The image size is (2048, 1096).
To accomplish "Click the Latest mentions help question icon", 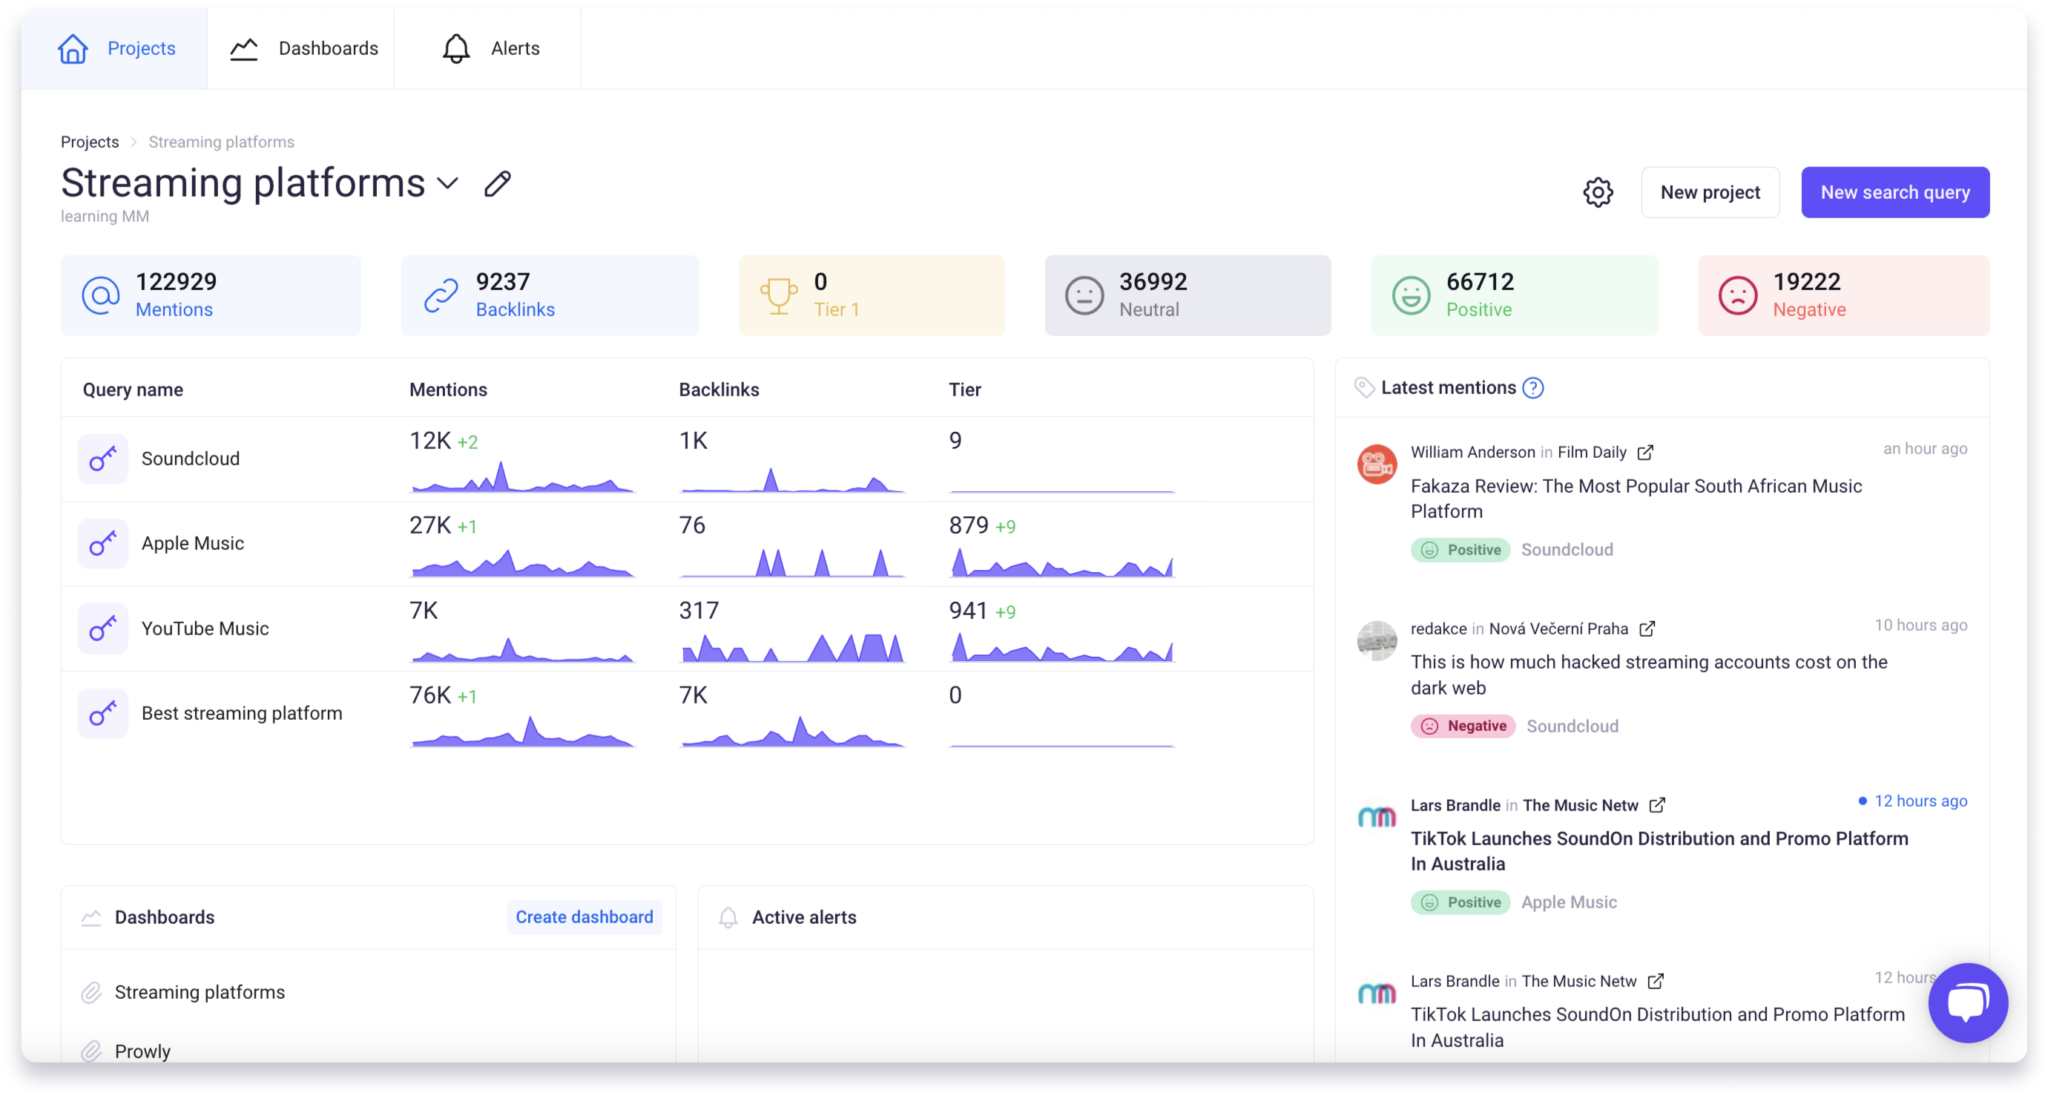I will point(1533,388).
